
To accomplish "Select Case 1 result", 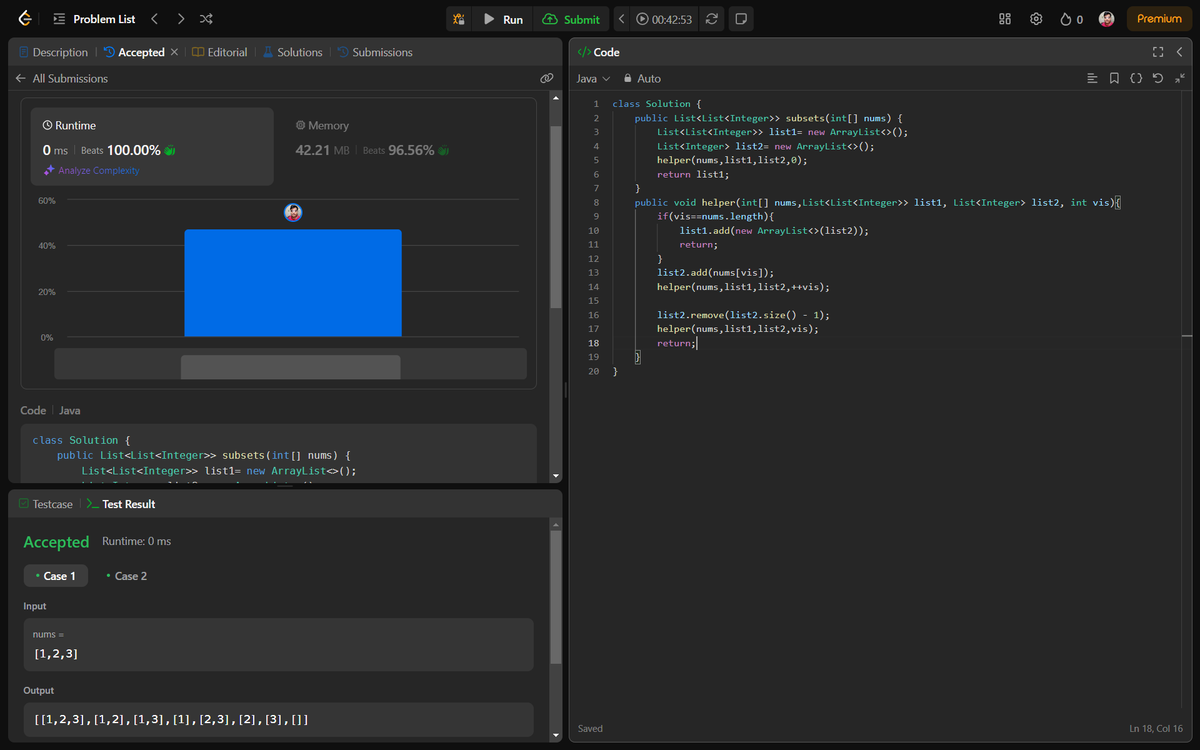I will point(56,576).
